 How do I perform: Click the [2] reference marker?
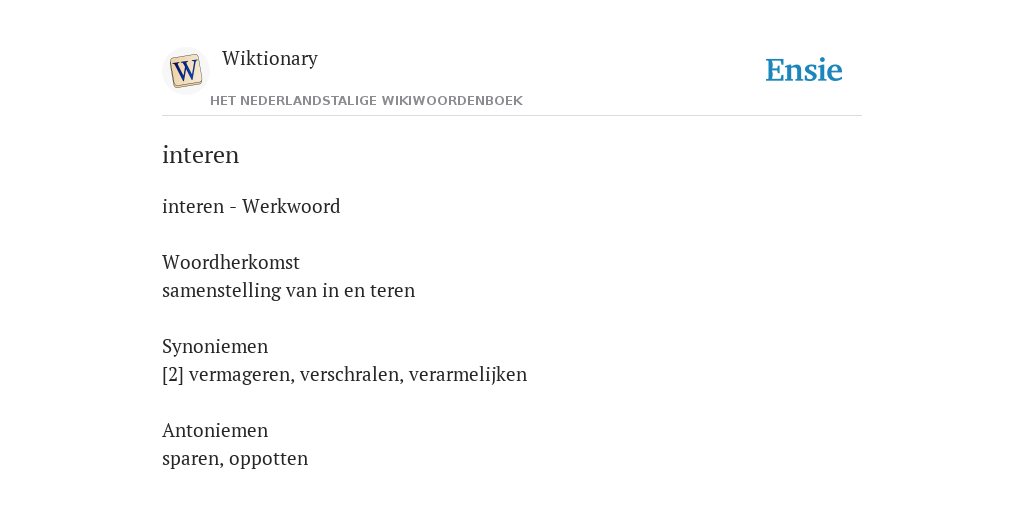click(x=173, y=375)
